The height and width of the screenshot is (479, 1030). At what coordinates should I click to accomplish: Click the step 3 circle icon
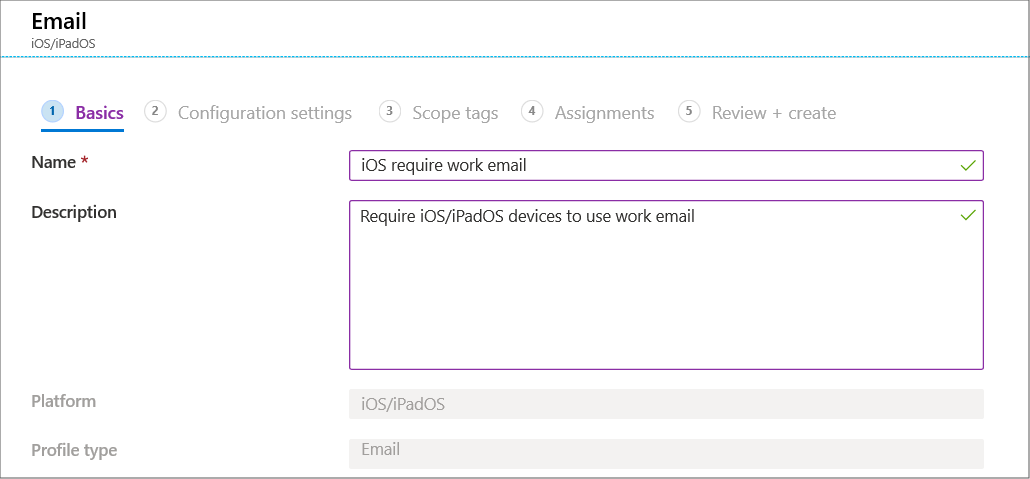click(390, 111)
